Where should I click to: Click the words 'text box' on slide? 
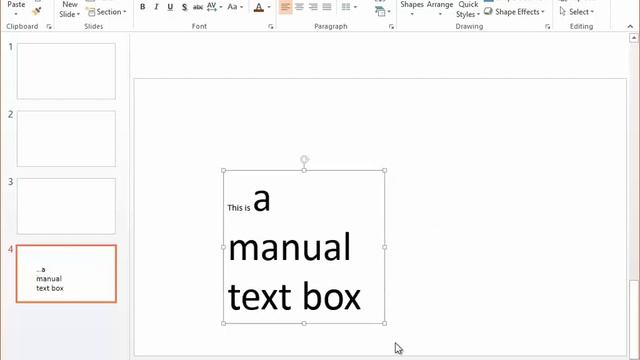294,297
